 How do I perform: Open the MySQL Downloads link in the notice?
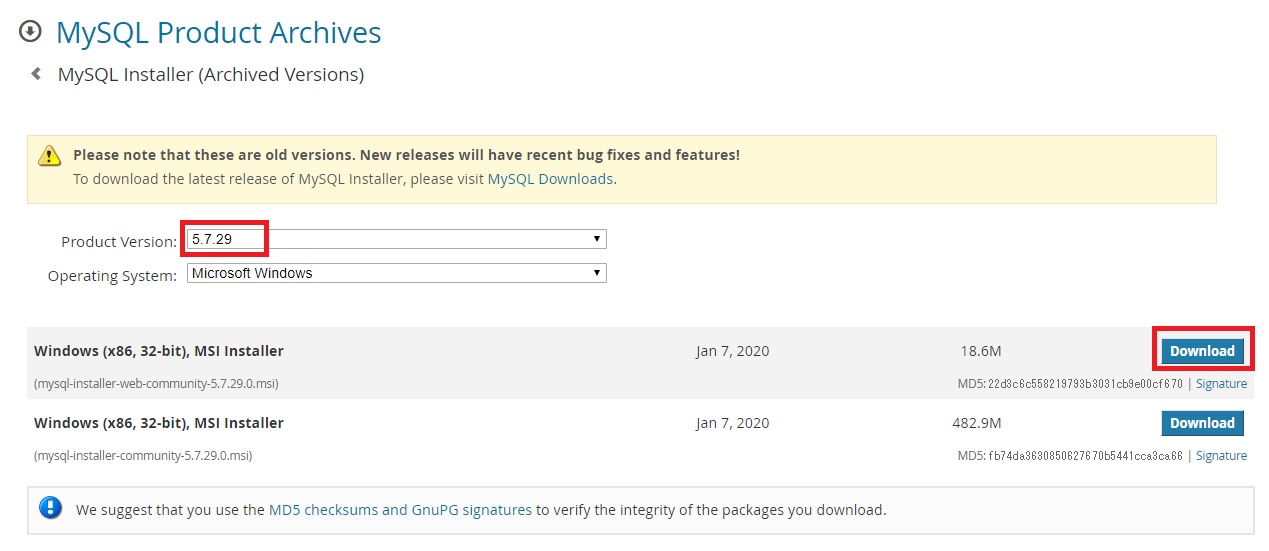550,179
